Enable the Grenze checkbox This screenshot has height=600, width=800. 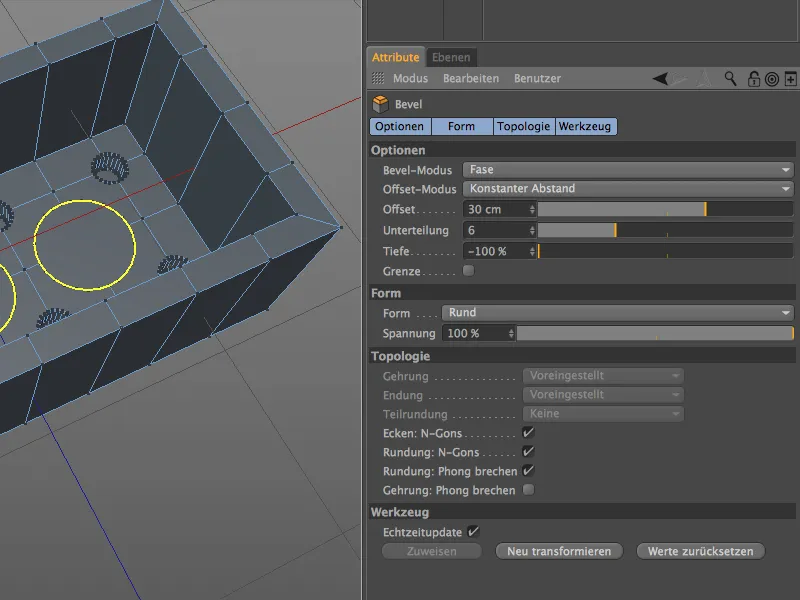coord(468,270)
